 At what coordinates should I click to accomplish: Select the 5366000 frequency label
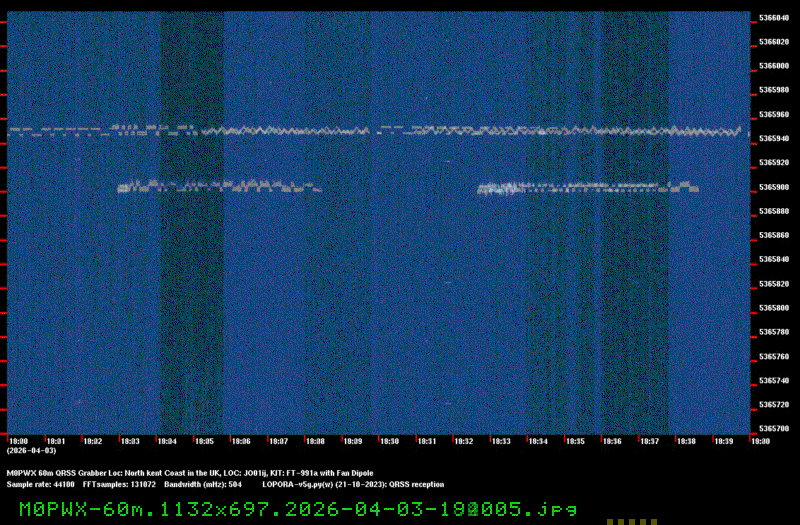[x=774, y=66]
